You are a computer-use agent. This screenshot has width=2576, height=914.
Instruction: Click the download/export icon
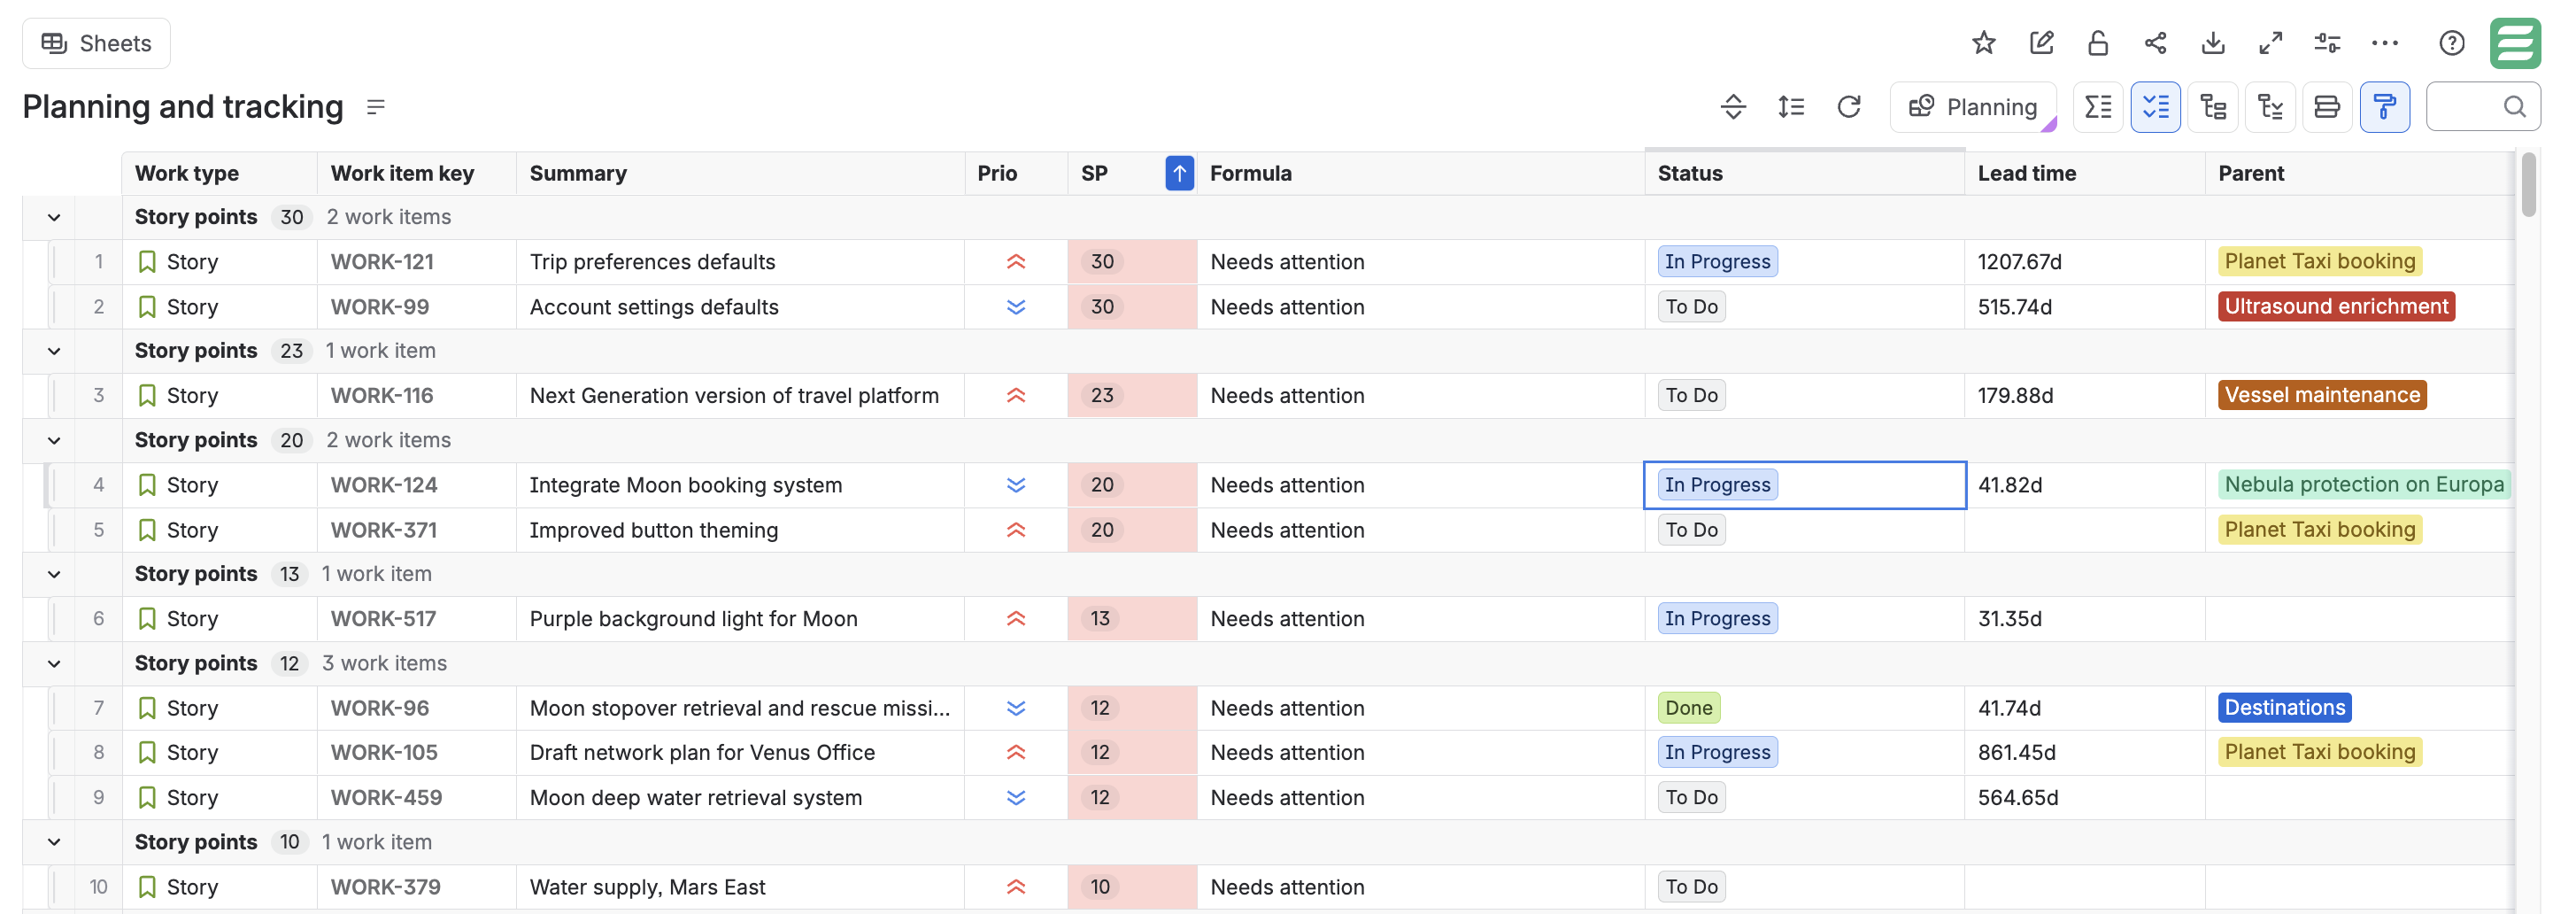[2213, 43]
